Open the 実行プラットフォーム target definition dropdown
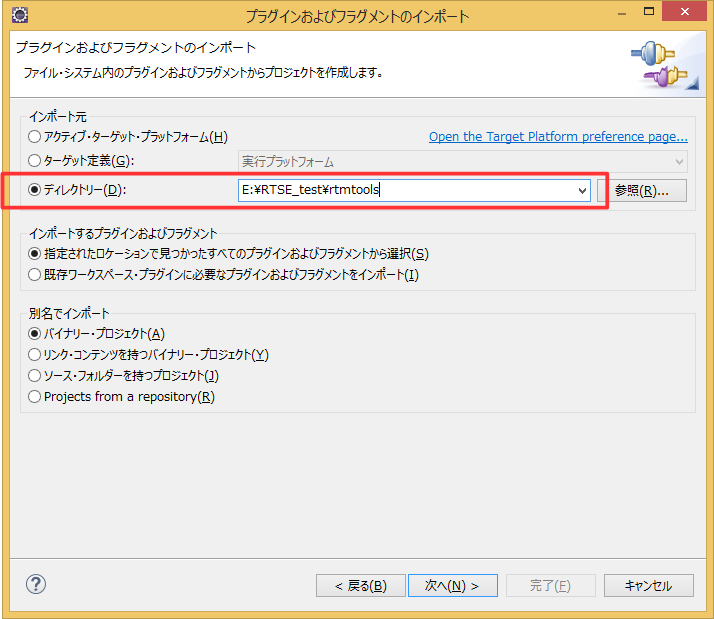This screenshot has height=619, width=714. coord(462,162)
